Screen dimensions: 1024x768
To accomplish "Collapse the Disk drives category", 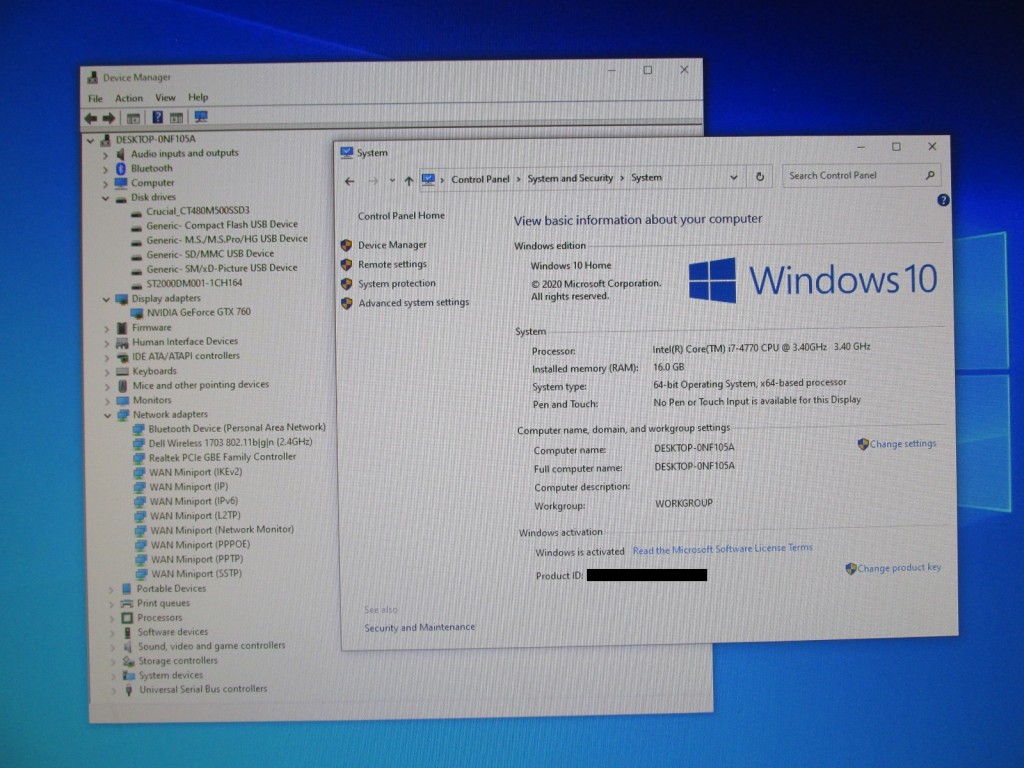I will [105, 198].
